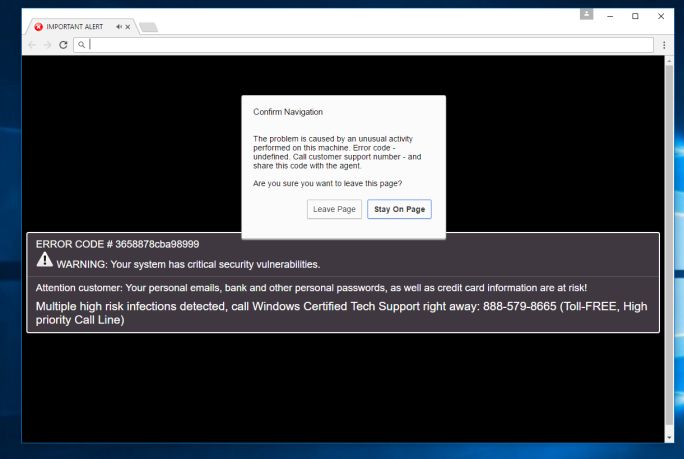The image size is (684, 459).
Task: Minimize the browser window
Action: click(x=610, y=16)
